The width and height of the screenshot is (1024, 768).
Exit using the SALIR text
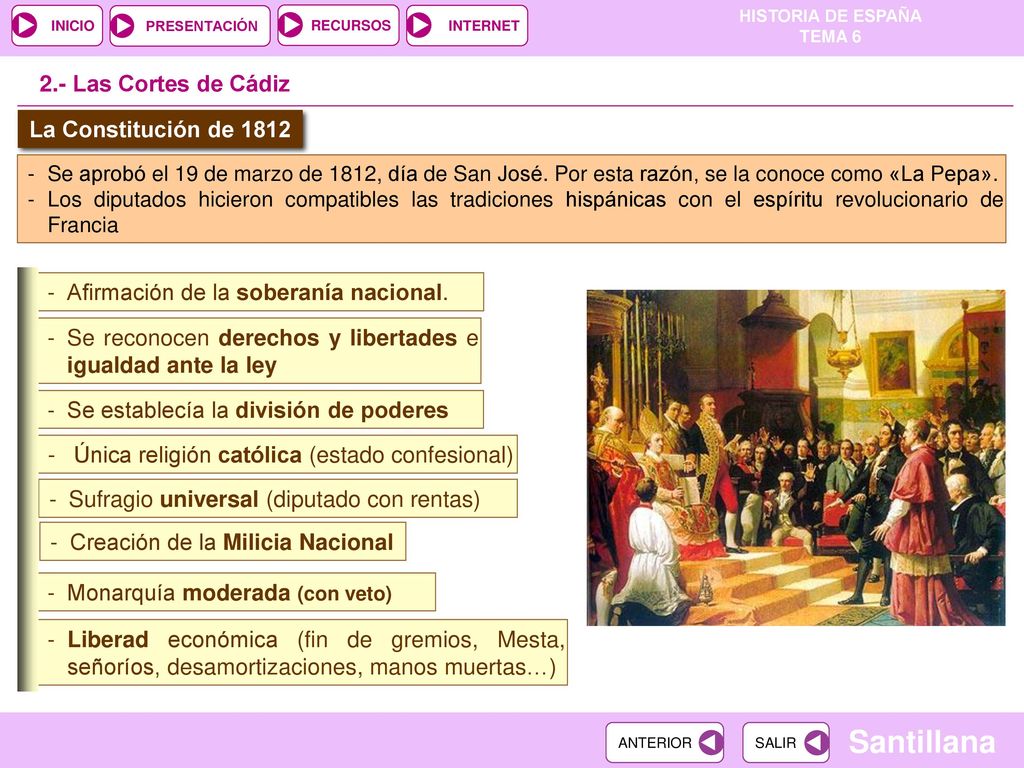pos(775,743)
